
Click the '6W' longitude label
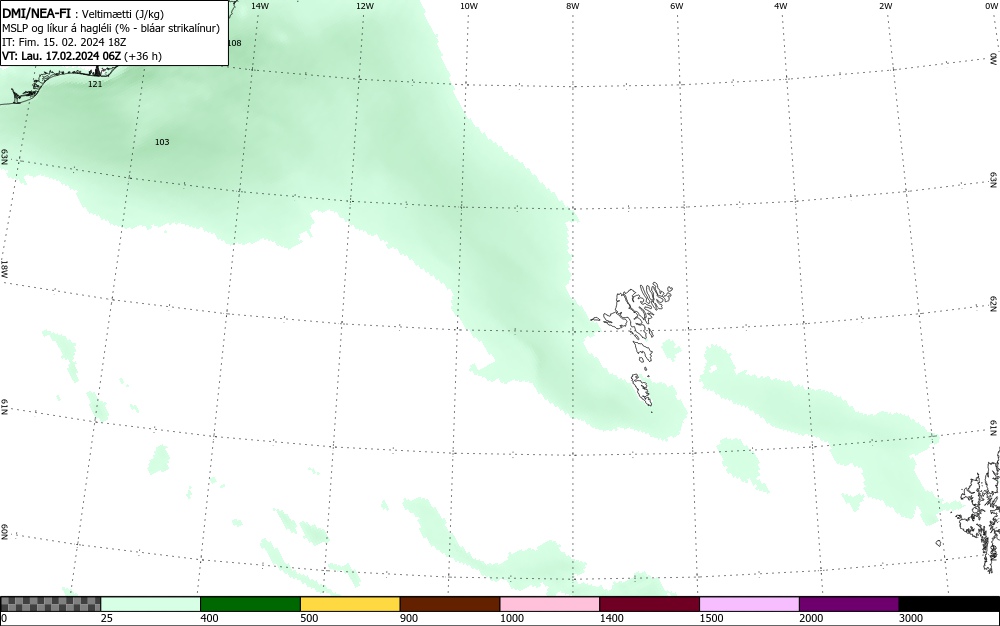677,6
